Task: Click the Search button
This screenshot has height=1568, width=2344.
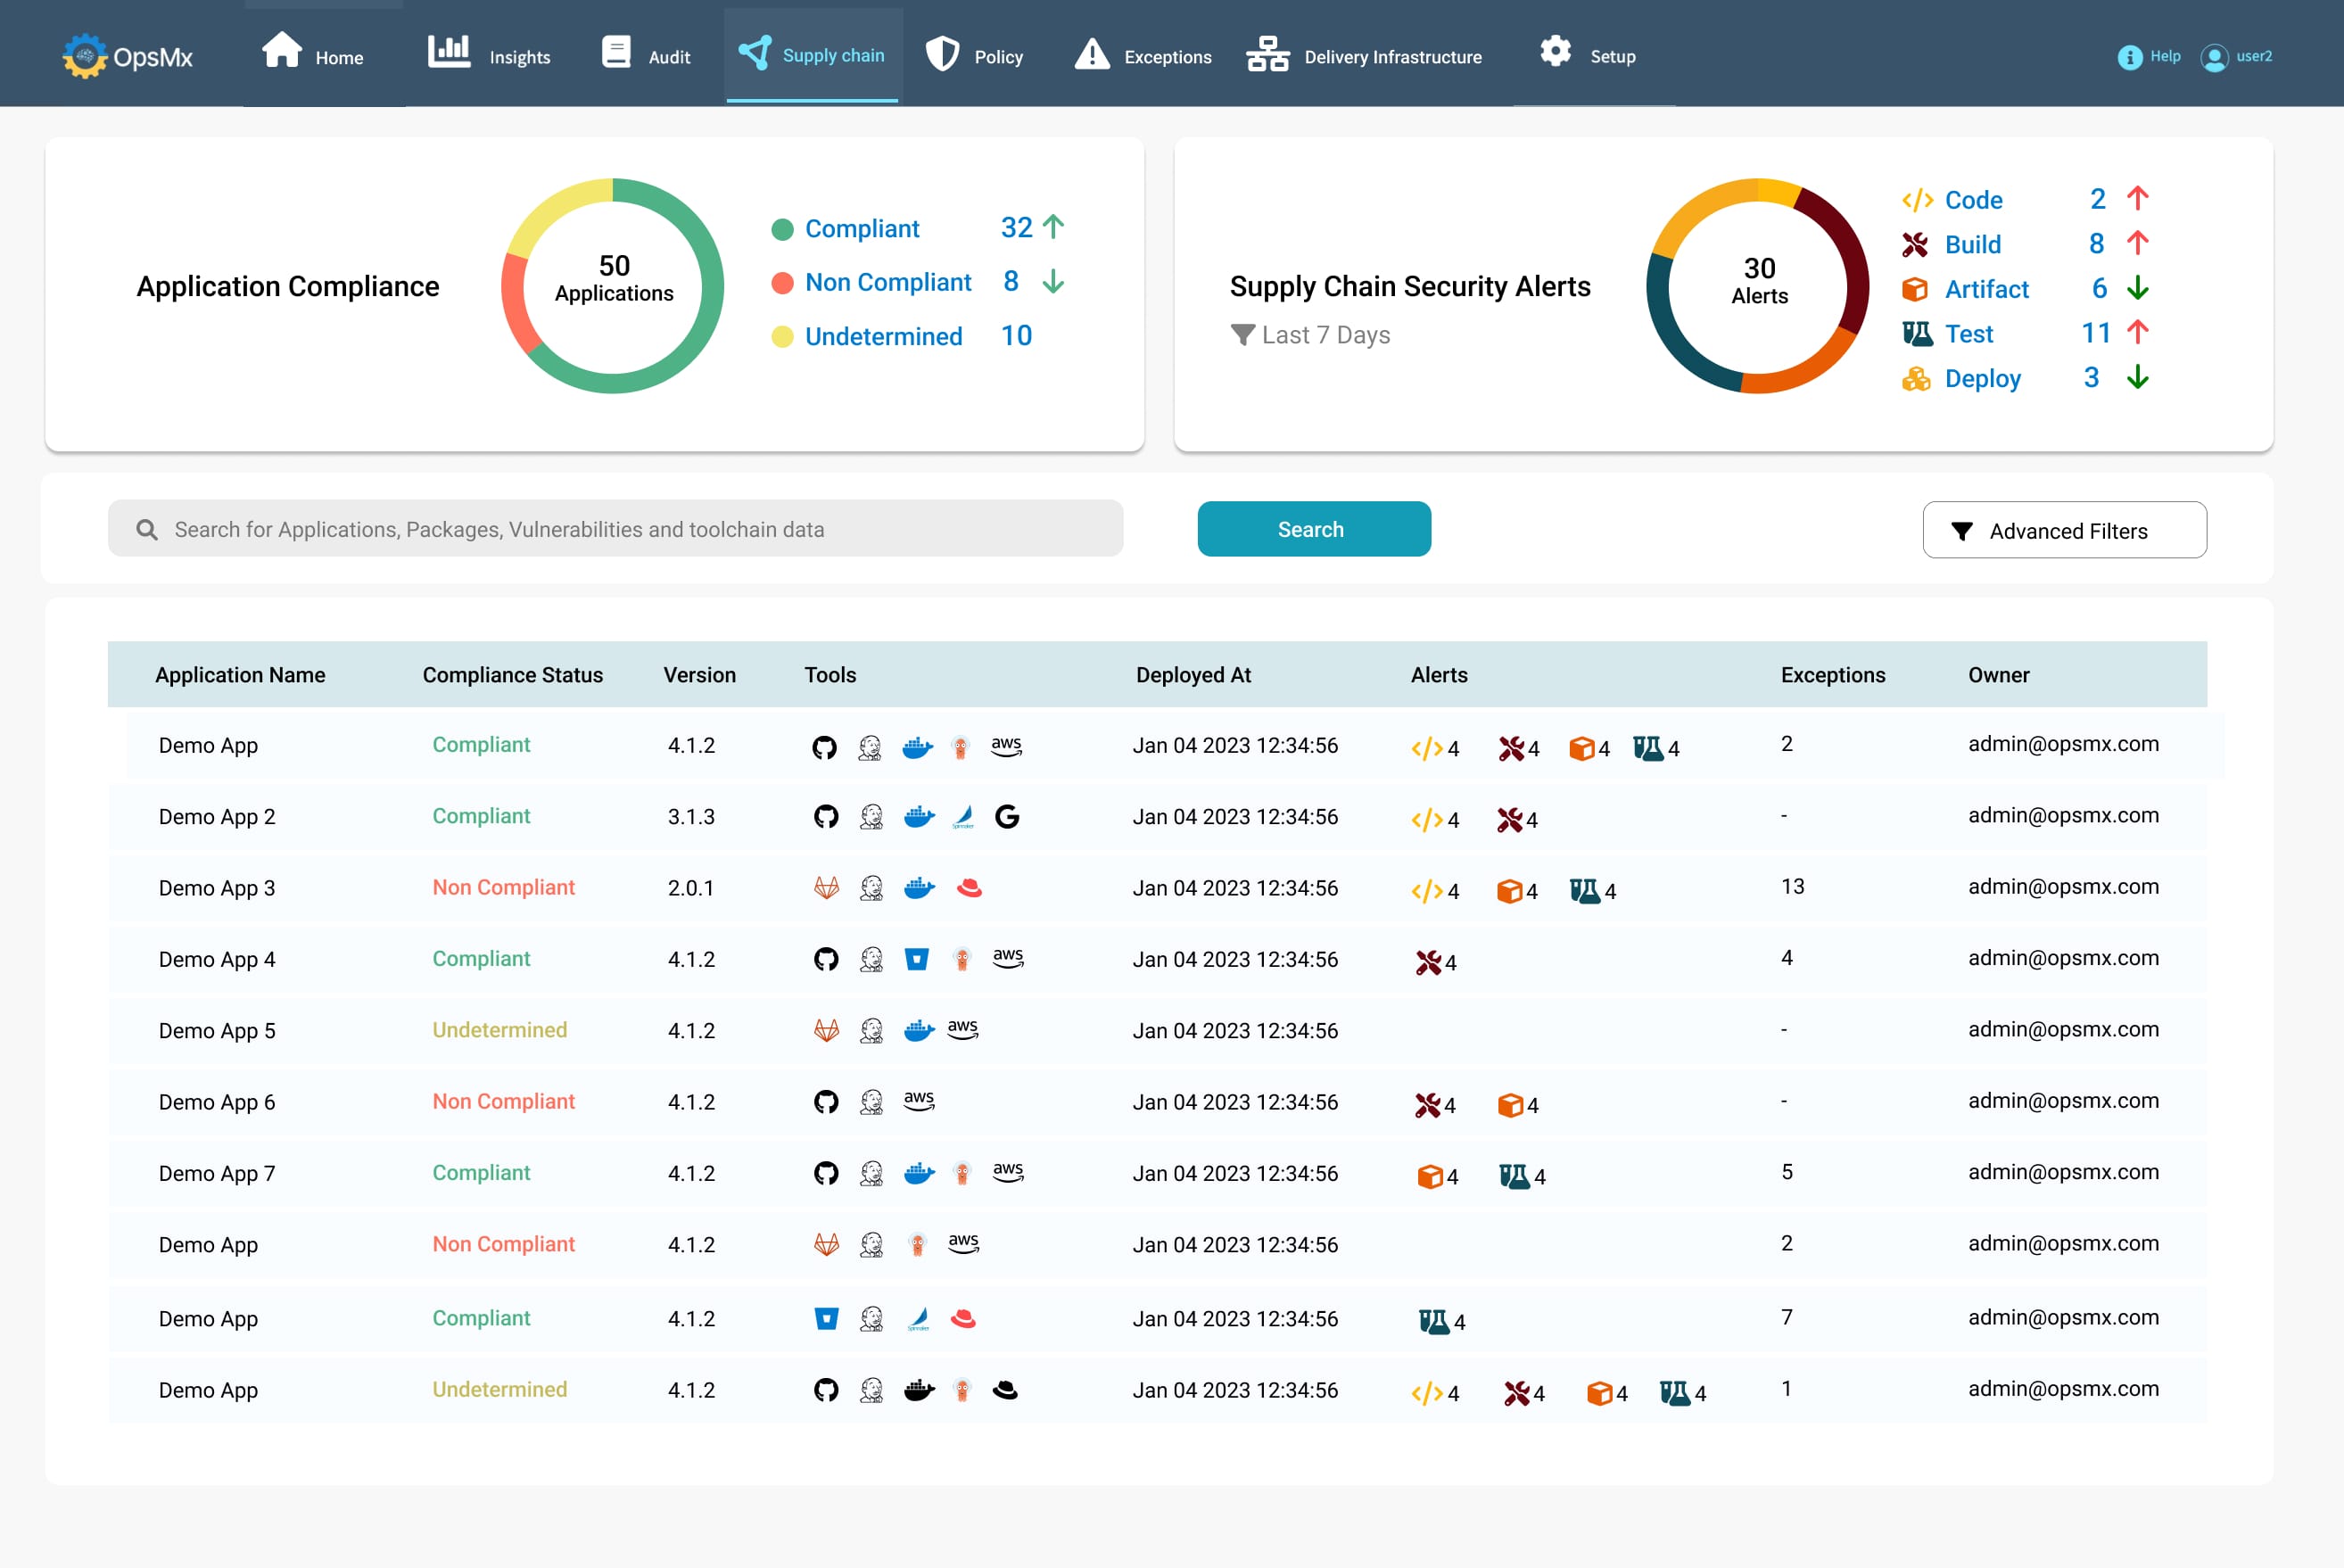Action: pos(1314,529)
